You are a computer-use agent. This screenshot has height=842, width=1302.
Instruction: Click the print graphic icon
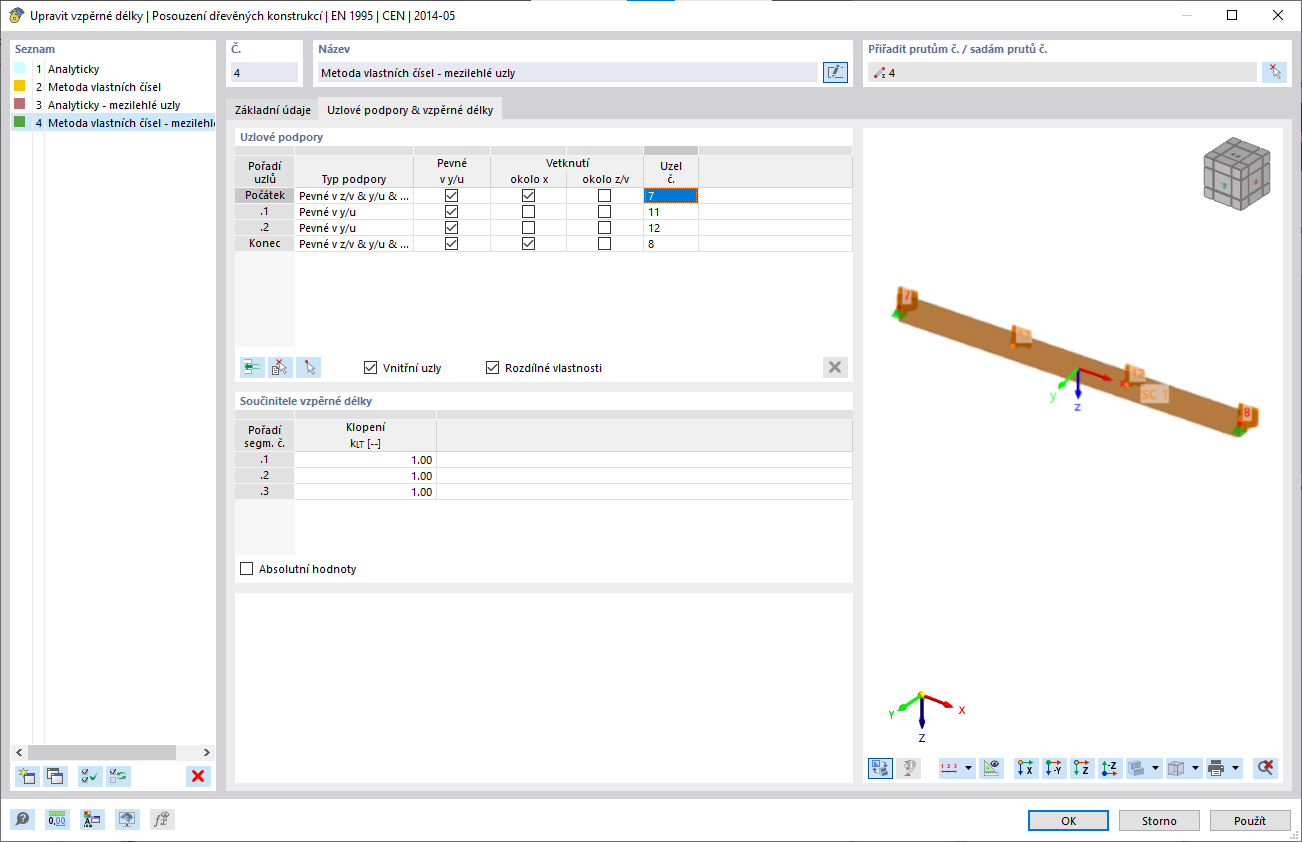click(1216, 768)
